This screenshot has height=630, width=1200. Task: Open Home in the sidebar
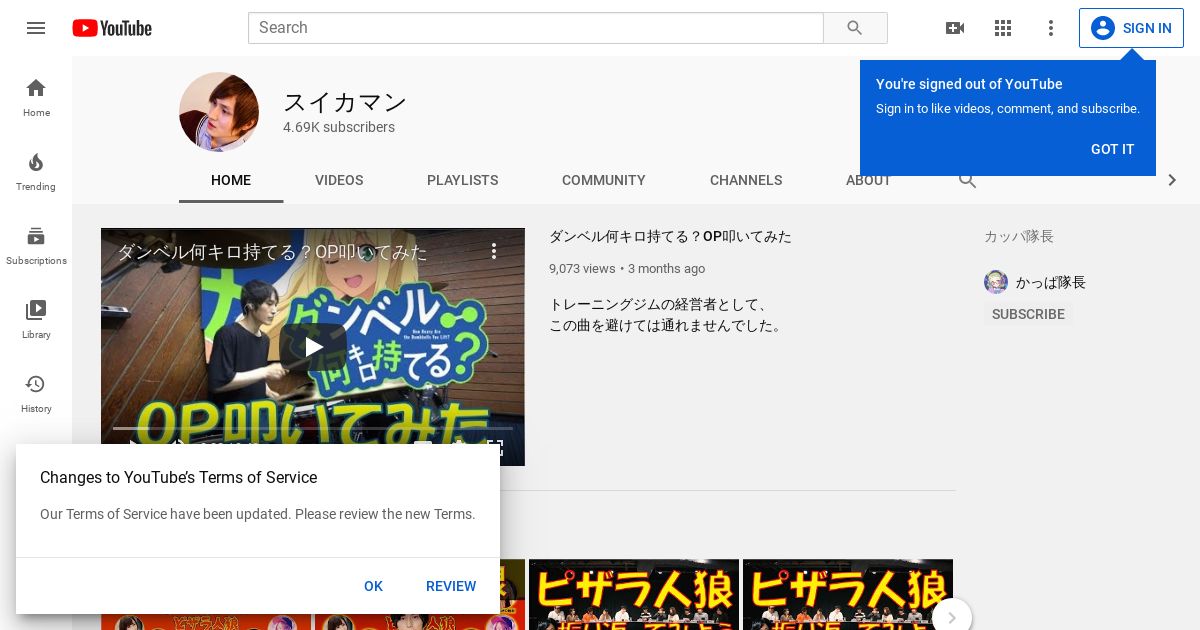click(36, 97)
